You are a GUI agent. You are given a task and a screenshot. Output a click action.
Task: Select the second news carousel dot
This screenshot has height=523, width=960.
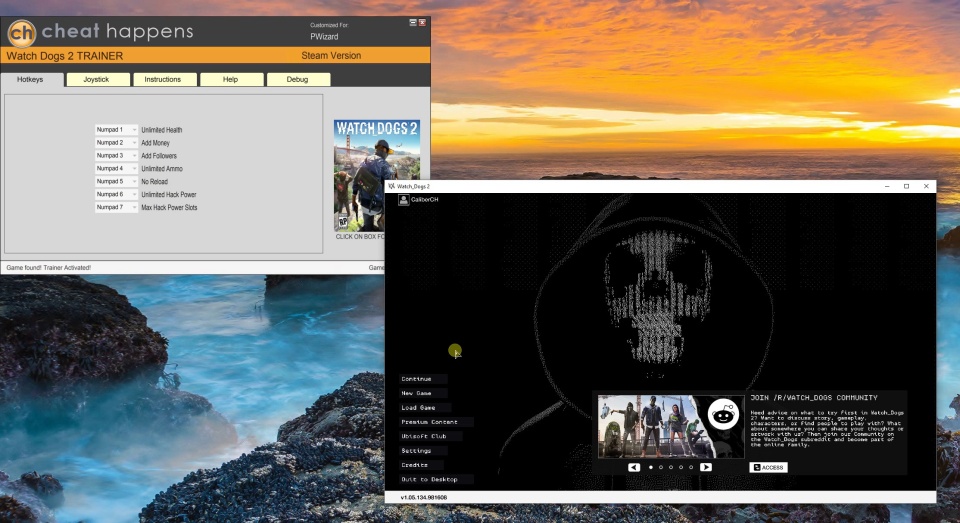click(x=661, y=467)
